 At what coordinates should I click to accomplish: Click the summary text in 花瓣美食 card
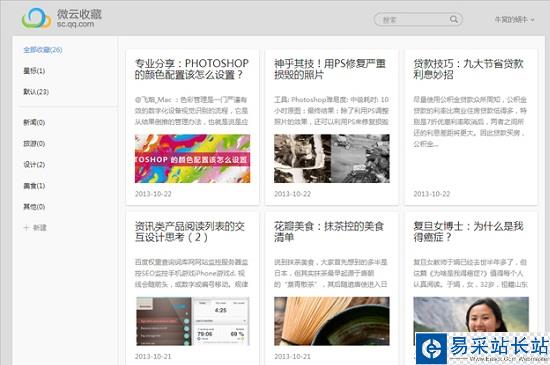(x=331, y=273)
